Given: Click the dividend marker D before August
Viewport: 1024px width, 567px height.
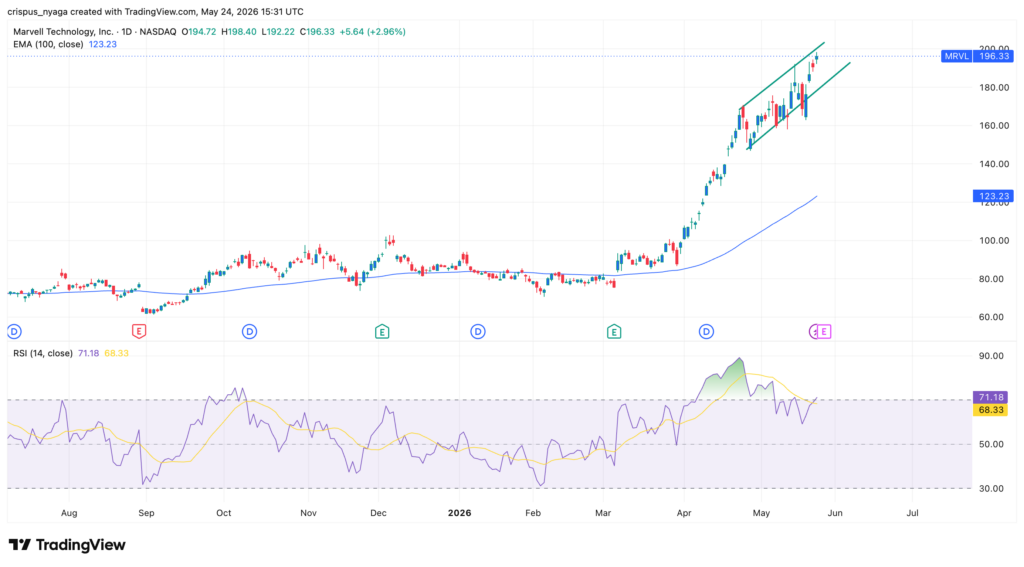Looking at the screenshot, I should click(x=14, y=332).
